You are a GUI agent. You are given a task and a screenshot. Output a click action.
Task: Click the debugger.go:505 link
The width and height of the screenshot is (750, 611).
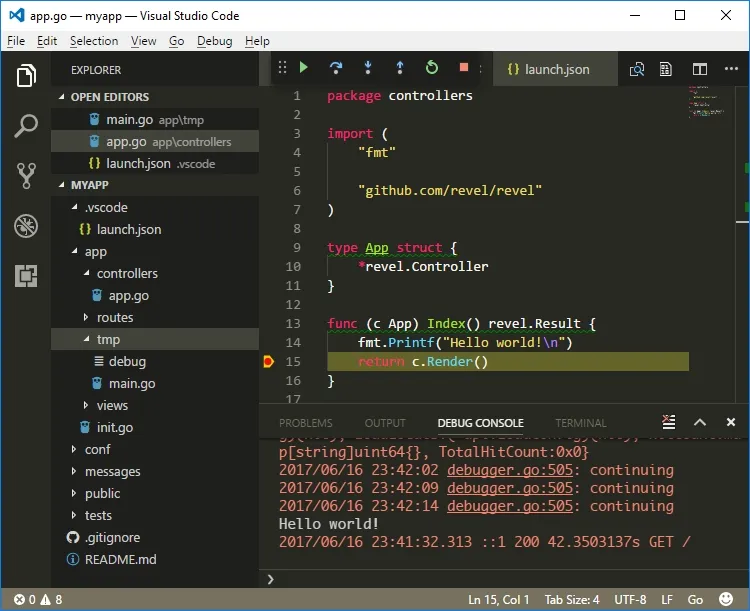[510, 470]
